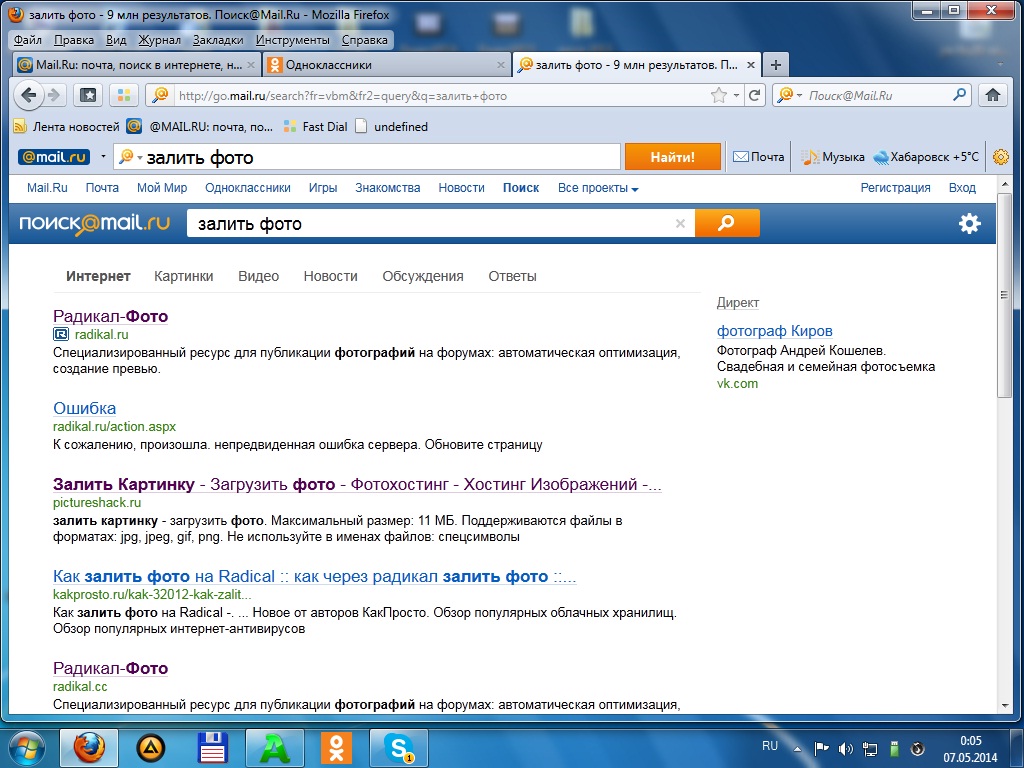Open search settings gear in blue header
1024x768 pixels.
point(969,223)
